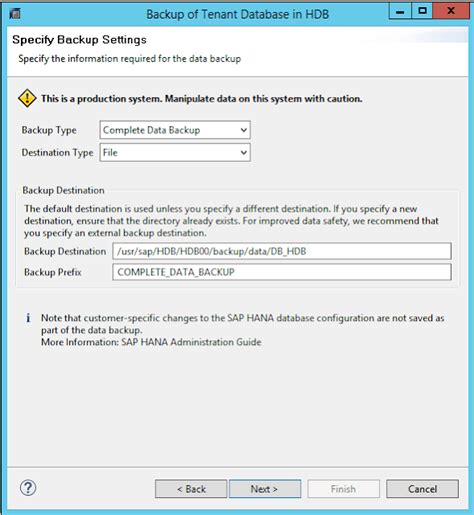Click the 'Specify Backup Settings' heading
The height and width of the screenshot is (515, 474).
coord(79,40)
